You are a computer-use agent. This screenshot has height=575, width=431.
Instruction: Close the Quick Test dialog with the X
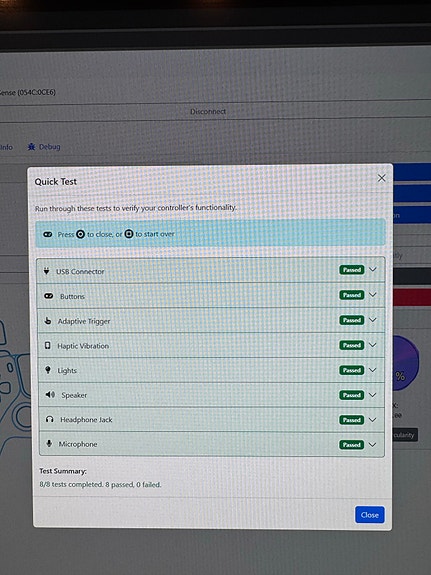click(x=381, y=178)
